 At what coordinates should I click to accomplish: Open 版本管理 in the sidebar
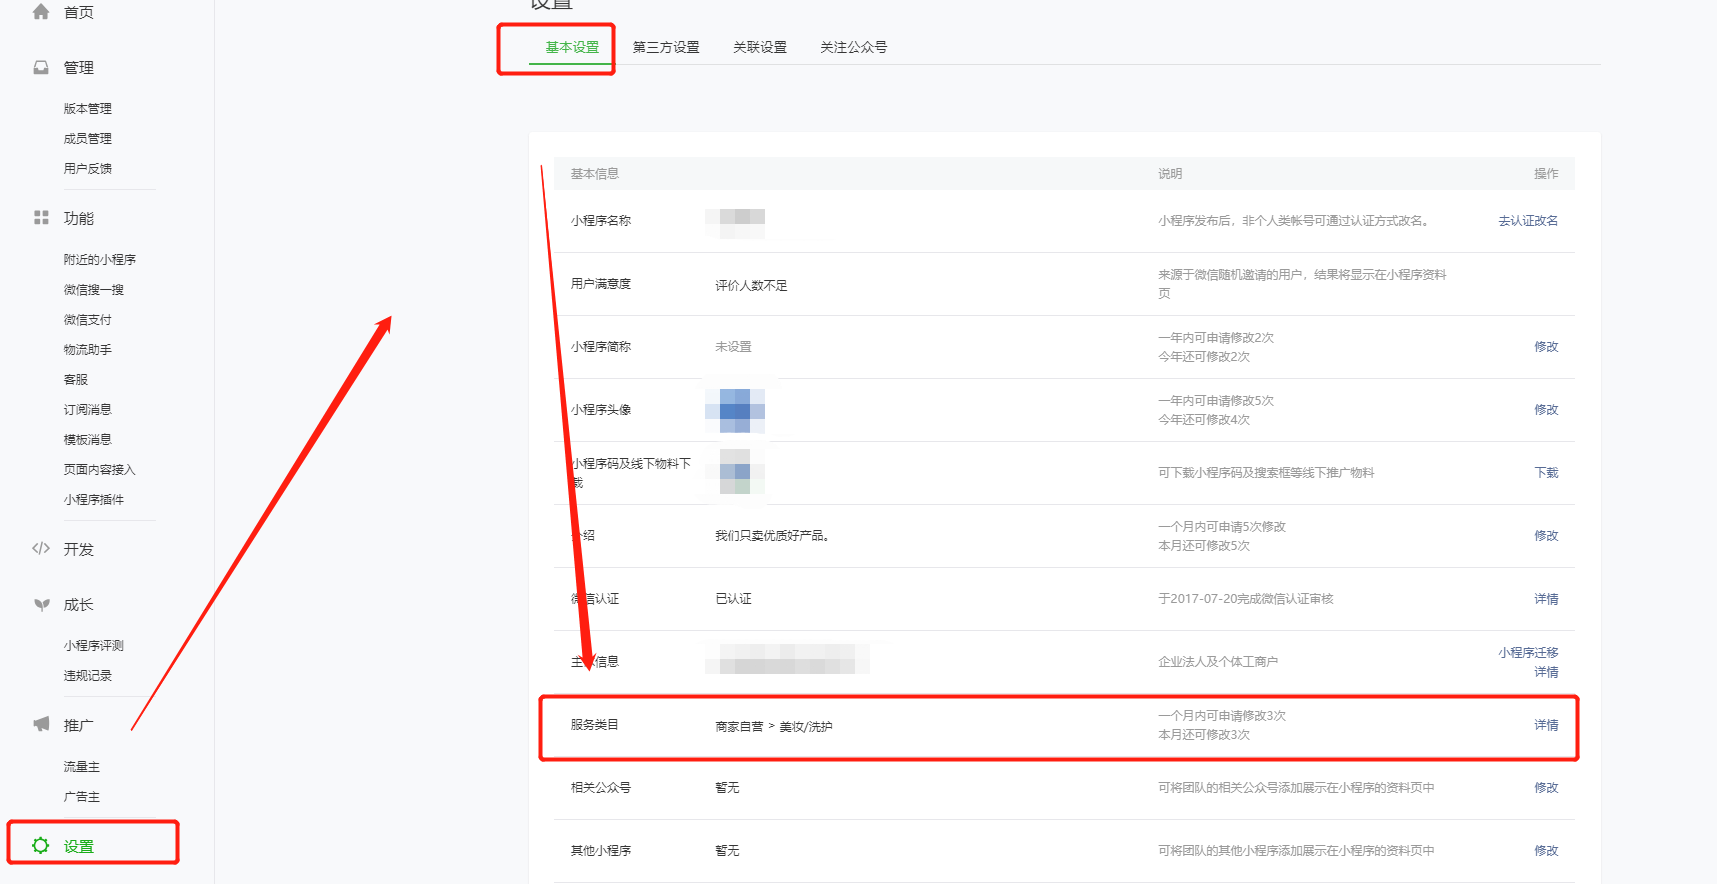click(x=88, y=109)
